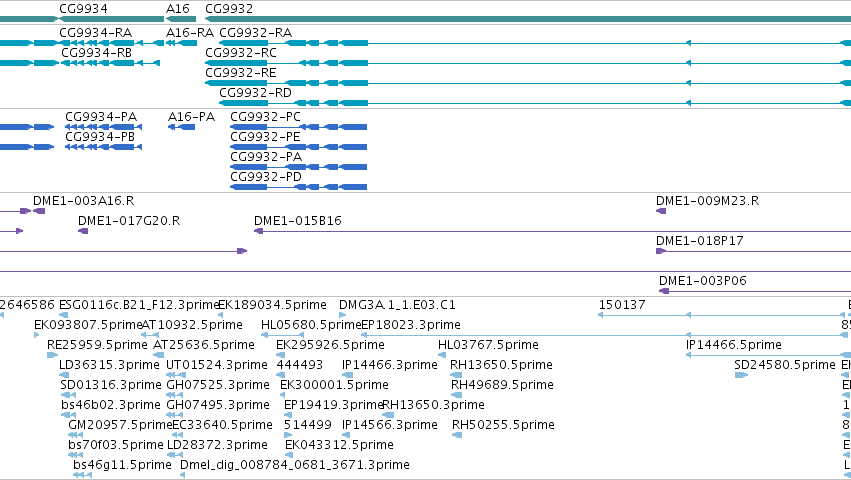
Task: Click the CG9932-RC transcript label
Action: tap(241, 53)
